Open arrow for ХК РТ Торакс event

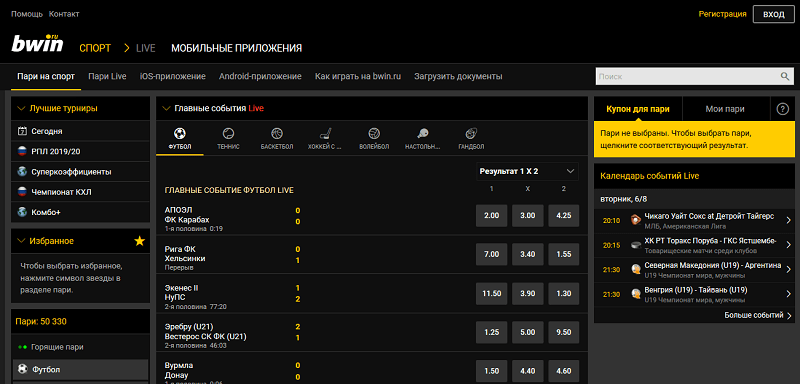point(788,245)
